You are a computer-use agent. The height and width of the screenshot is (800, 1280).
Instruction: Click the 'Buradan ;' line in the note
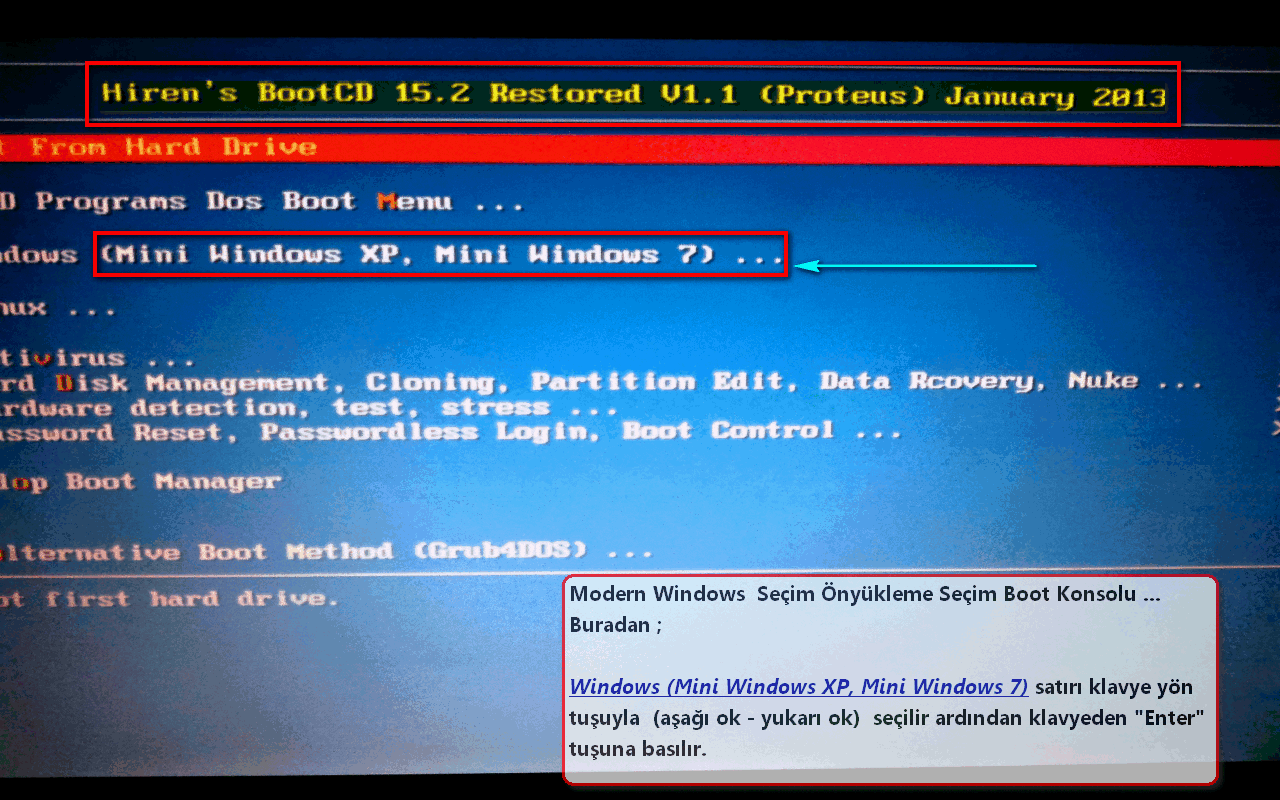point(616,625)
